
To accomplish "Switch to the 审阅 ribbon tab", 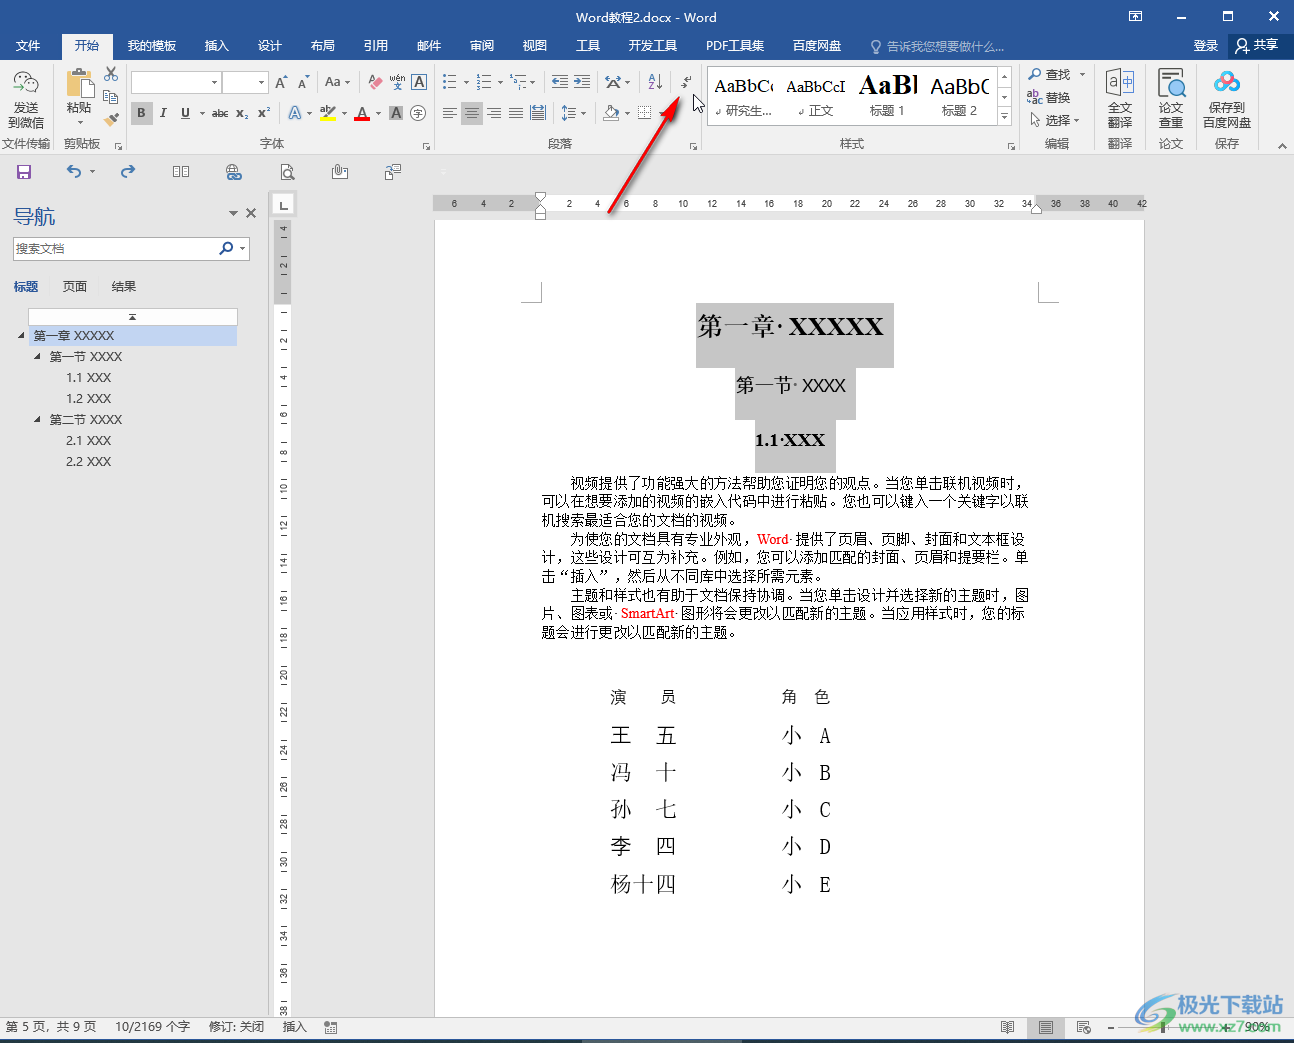I will (482, 46).
